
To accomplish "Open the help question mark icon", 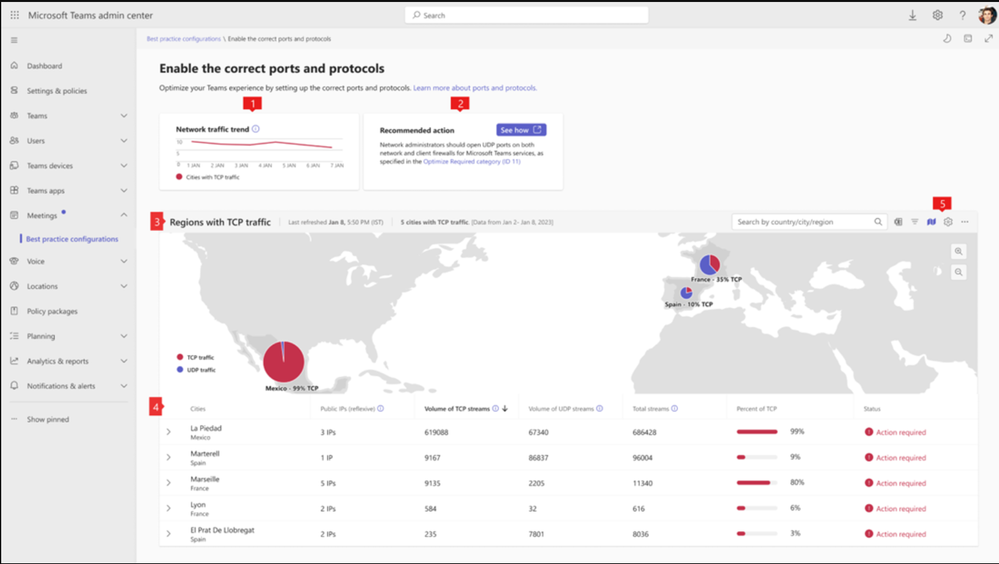I will coord(962,15).
